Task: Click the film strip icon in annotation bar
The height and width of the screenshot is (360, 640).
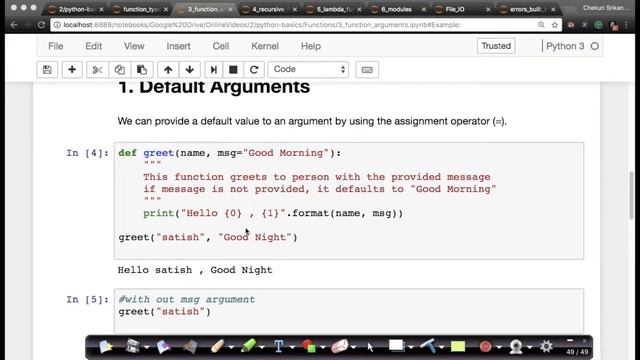Action: pos(132,347)
